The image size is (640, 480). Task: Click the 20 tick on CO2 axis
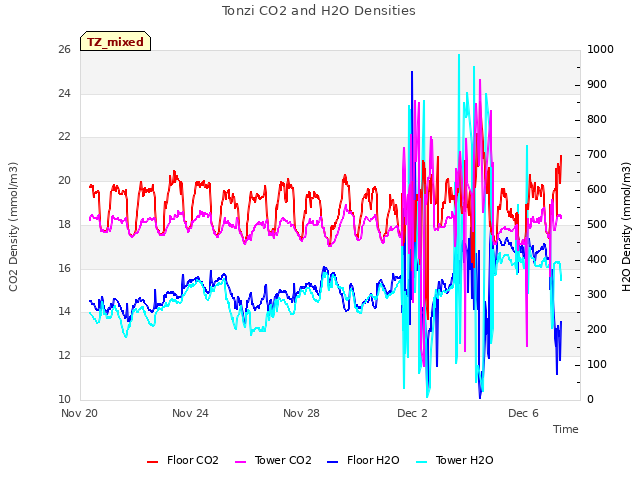point(64,180)
